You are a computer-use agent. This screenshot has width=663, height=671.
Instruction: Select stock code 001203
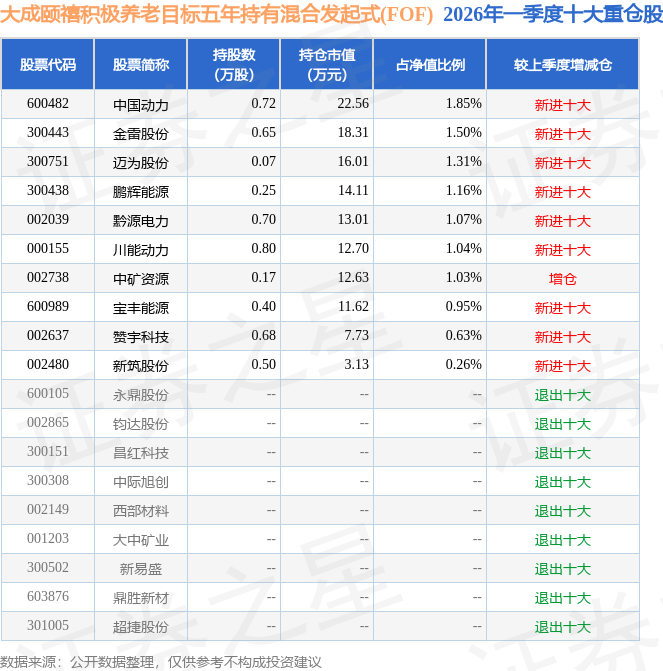pyautogui.click(x=48, y=539)
